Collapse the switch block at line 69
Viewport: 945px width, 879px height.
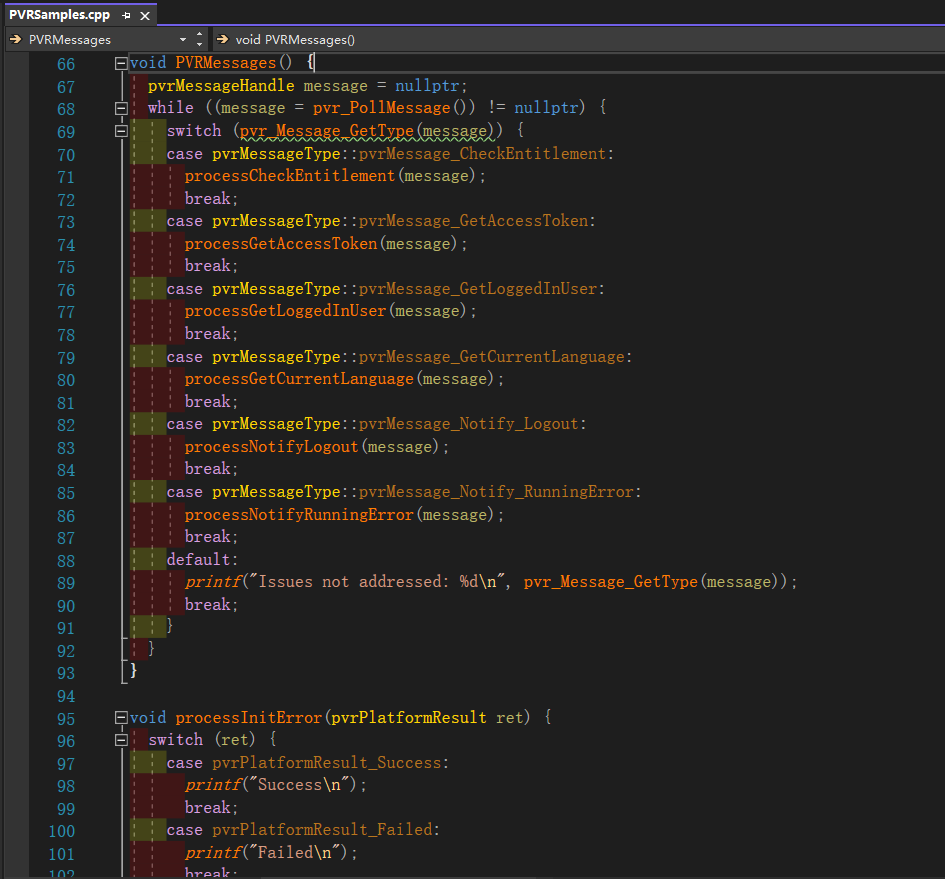pos(121,131)
